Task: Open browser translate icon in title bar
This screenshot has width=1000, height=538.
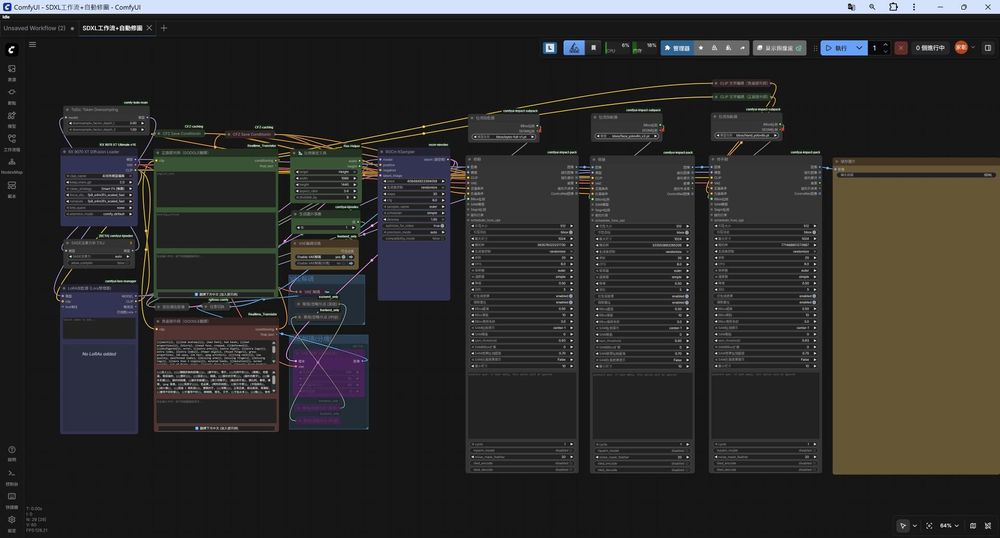Action: (x=851, y=7)
